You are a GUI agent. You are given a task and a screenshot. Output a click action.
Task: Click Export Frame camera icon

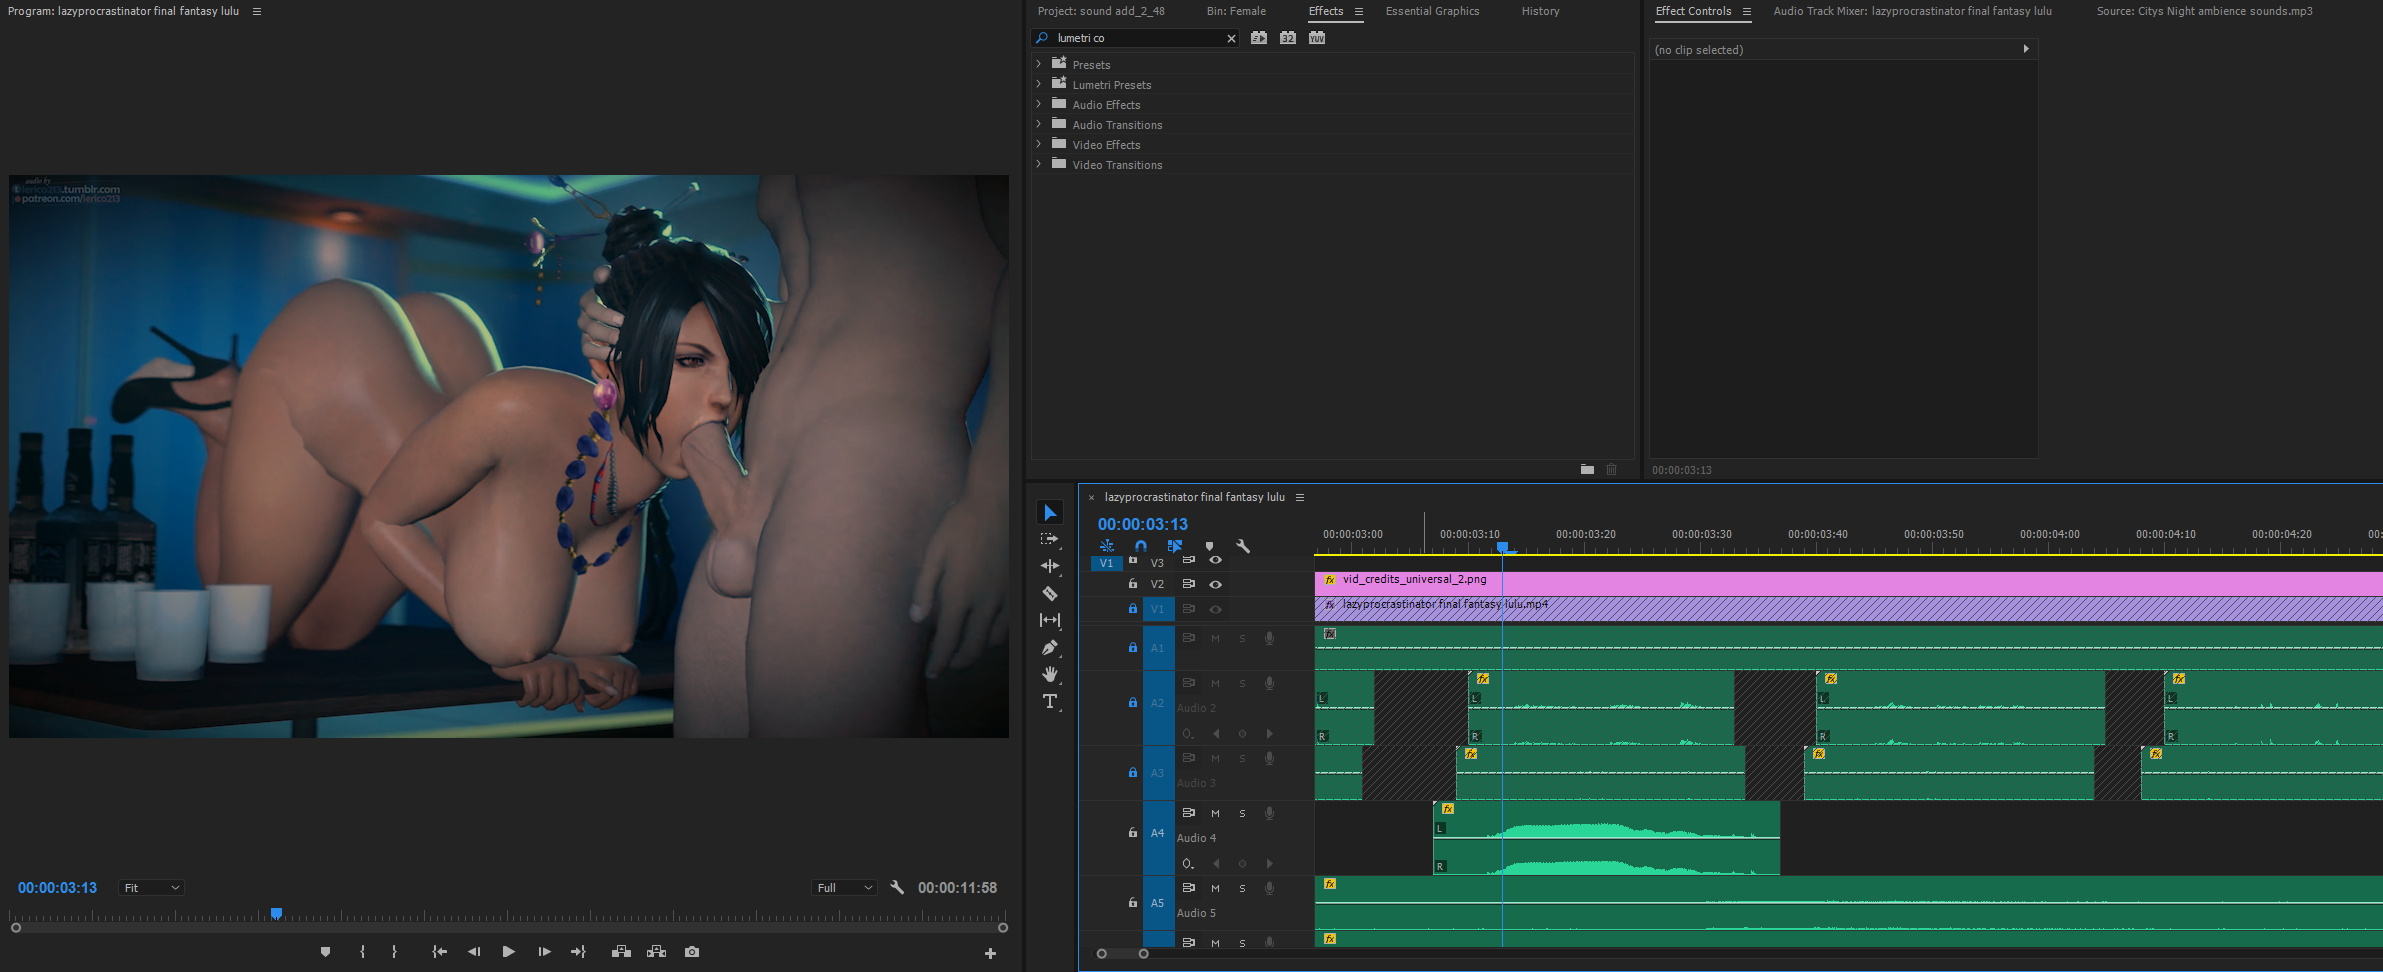[x=692, y=952]
